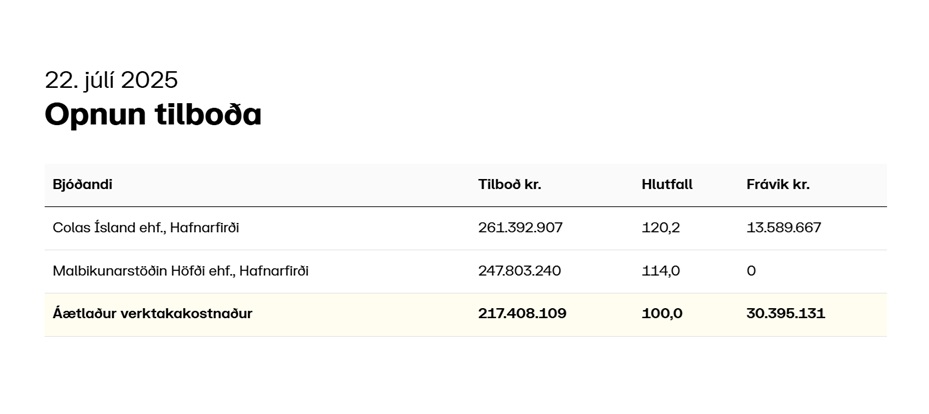Click the 100,0 ratio value
Screen dimensions: 929x414
[x=662, y=314]
